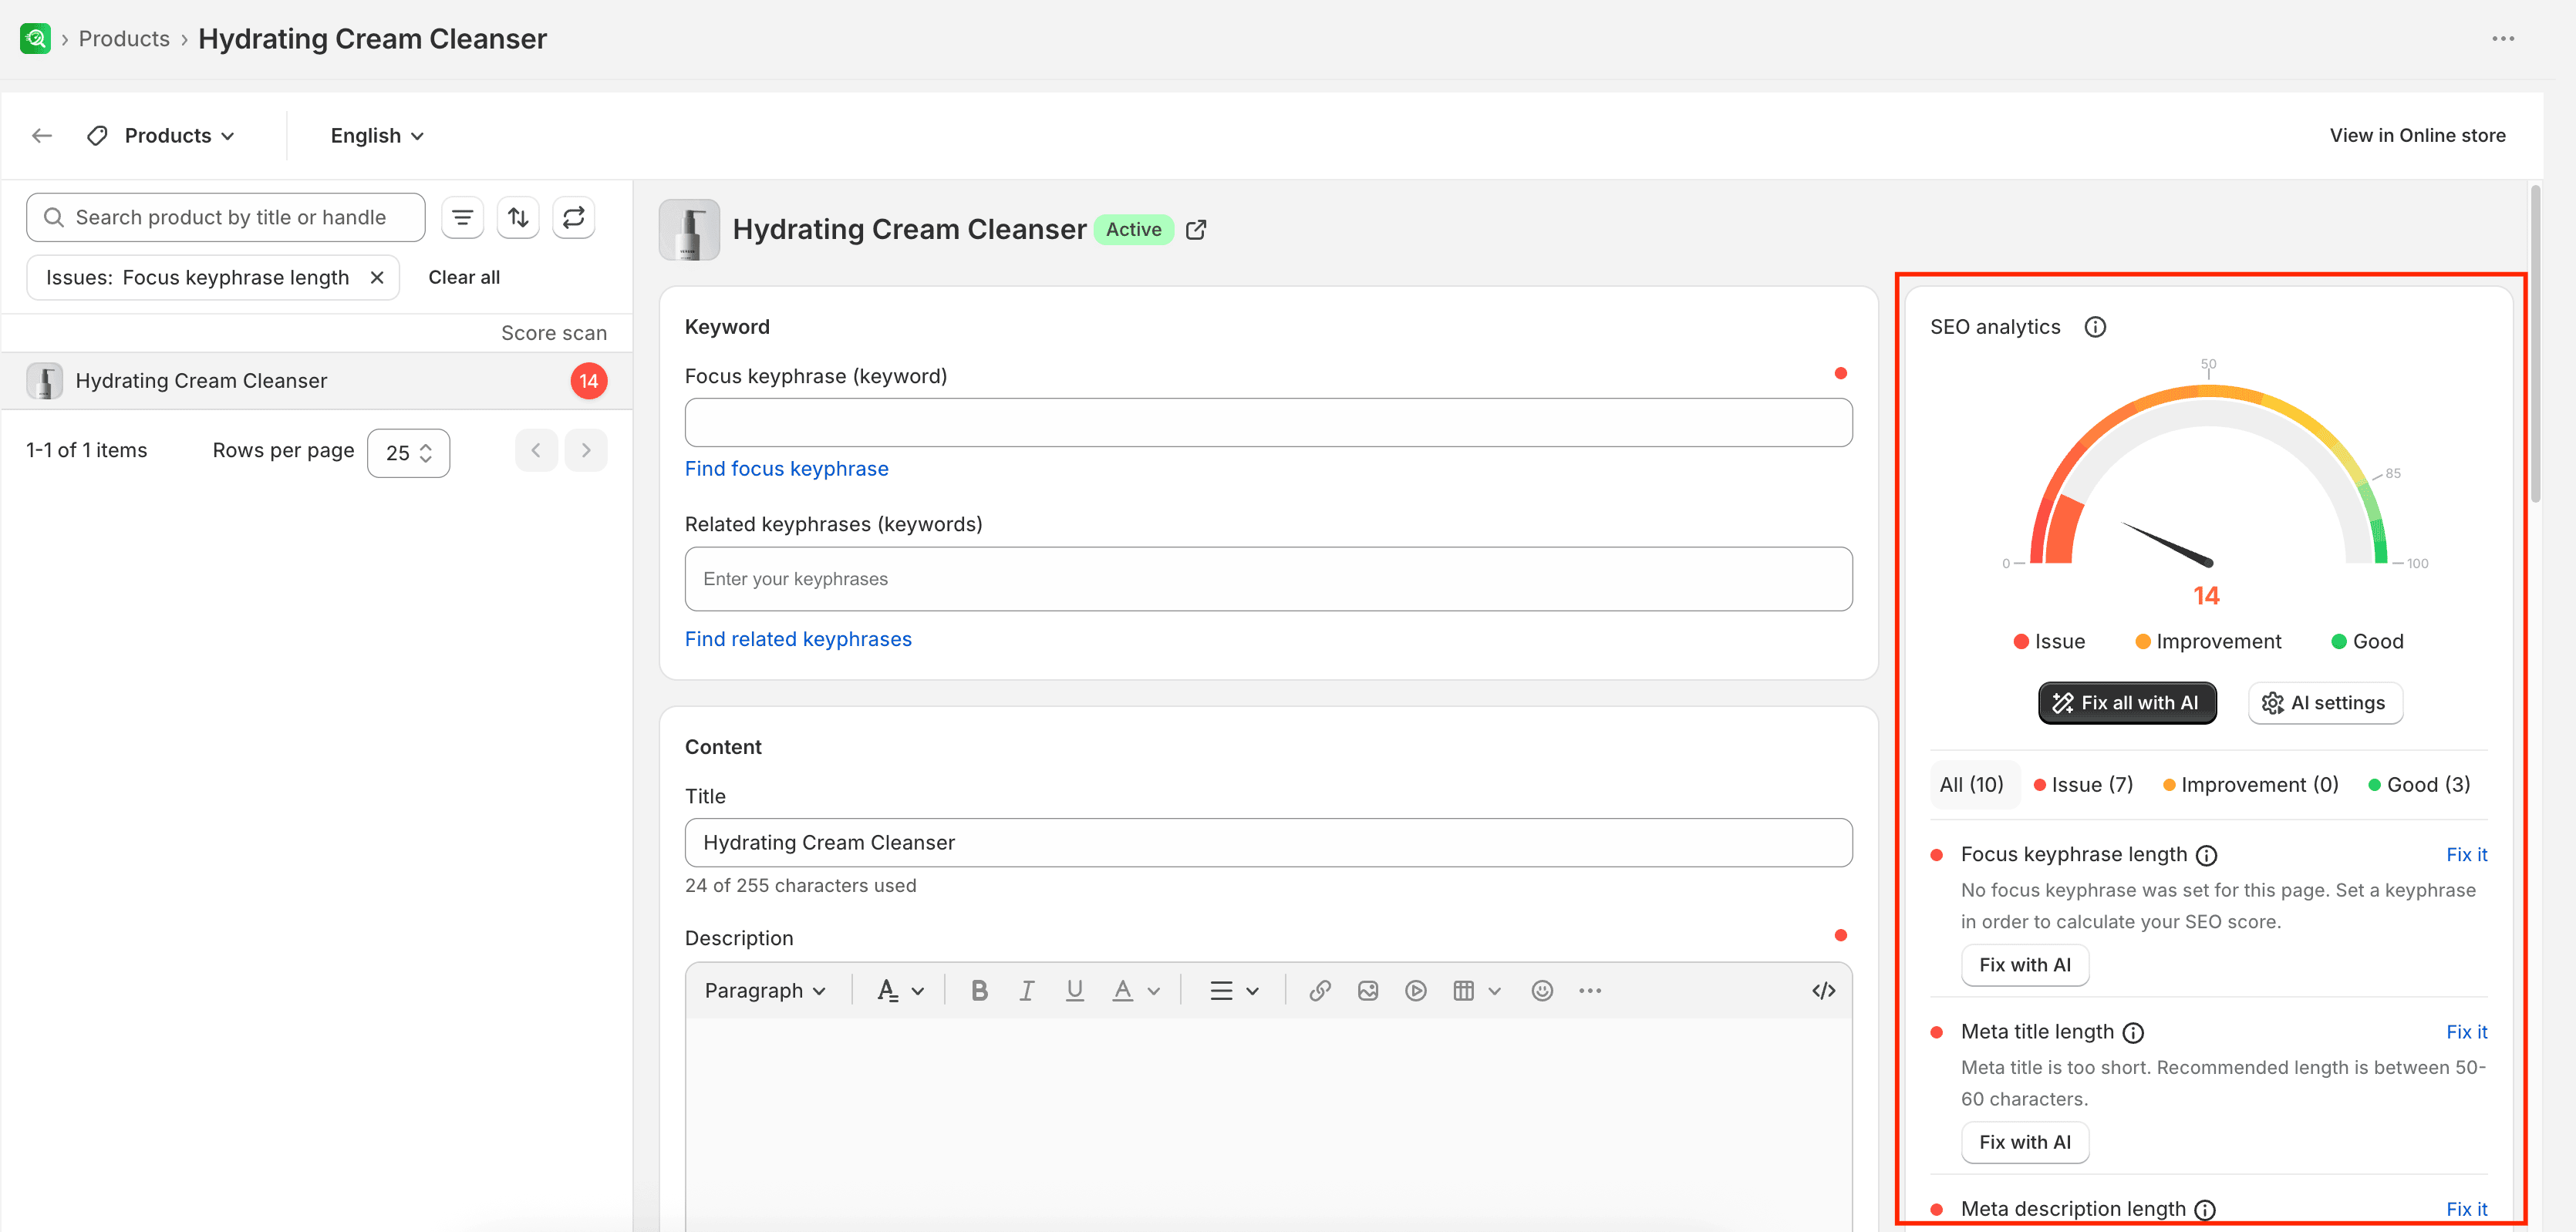Click Fix all with AI button
2576x1232 pixels.
pos(2127,703)
